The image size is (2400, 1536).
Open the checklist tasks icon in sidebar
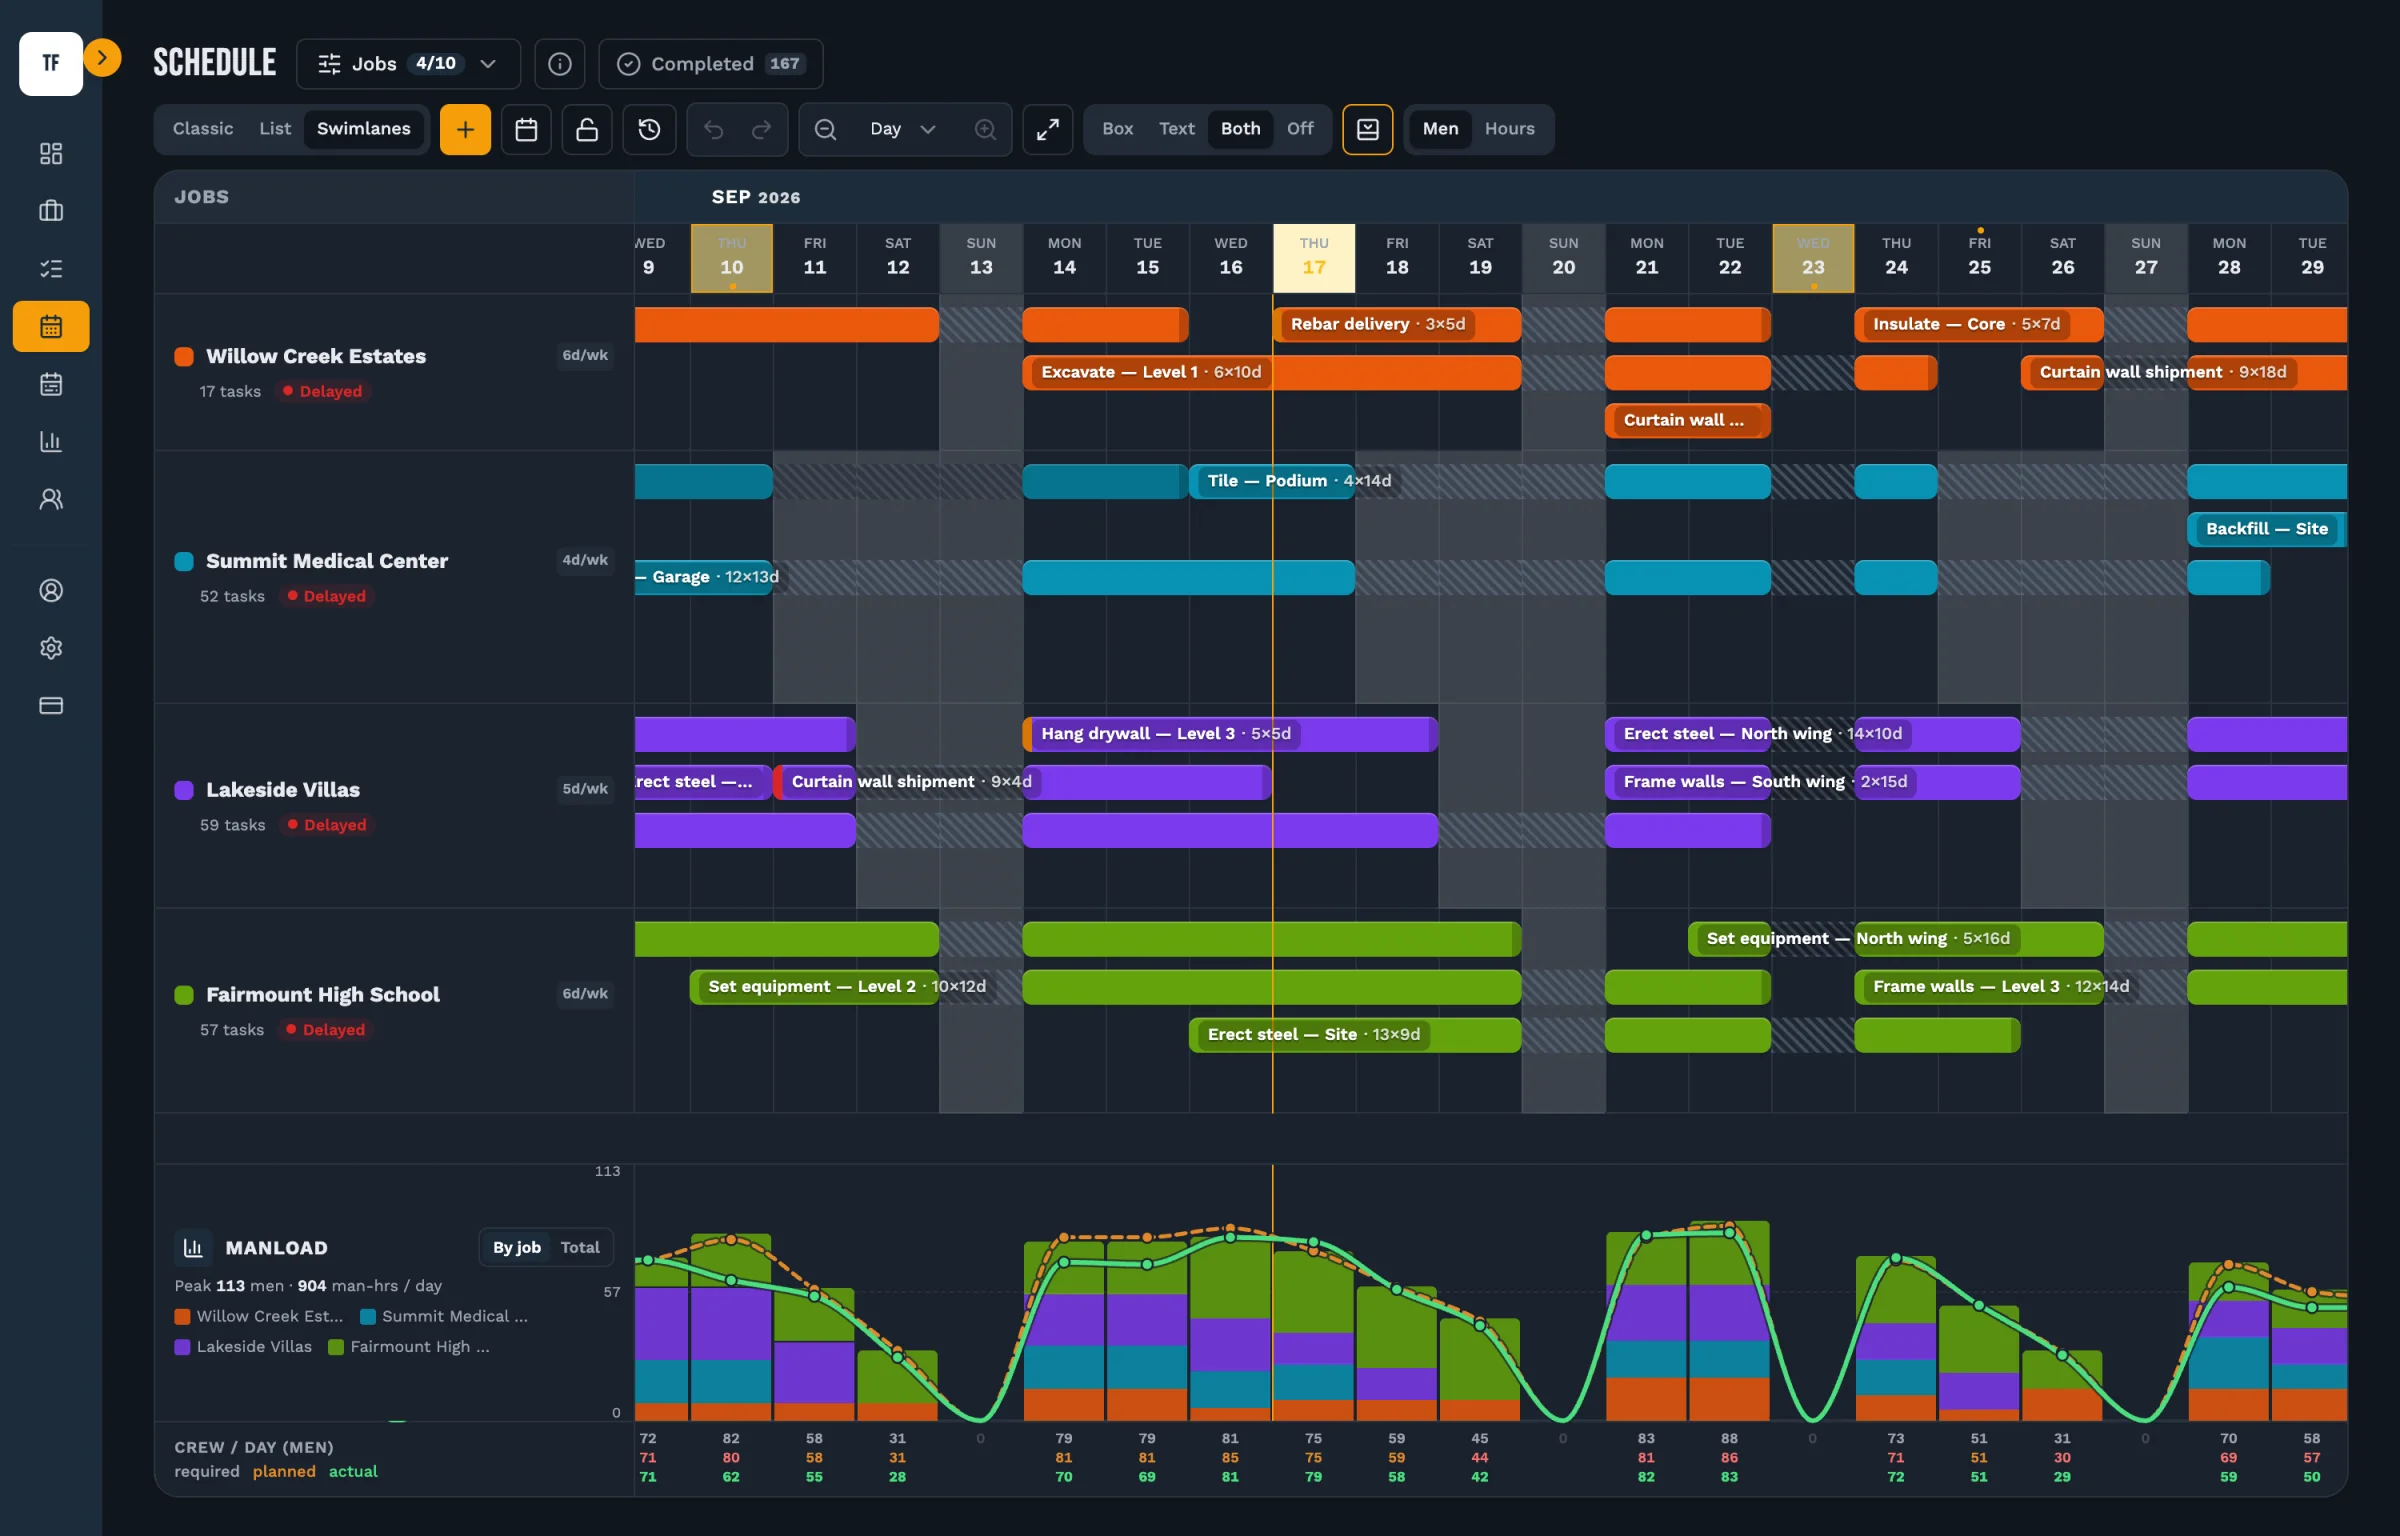51,269
